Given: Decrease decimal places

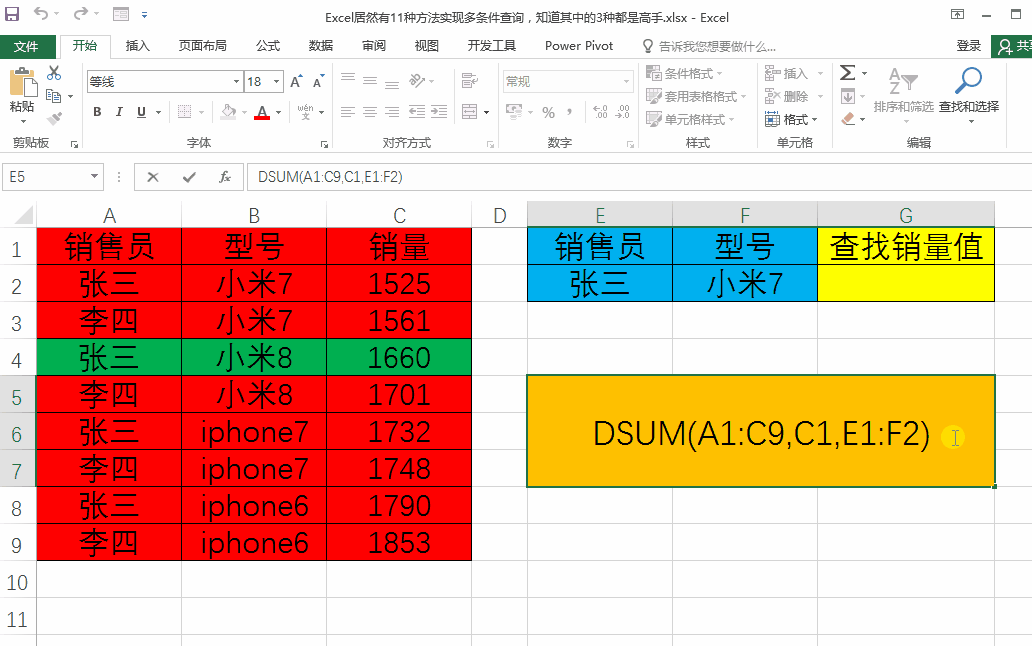Looking at the screenshot, I should coord(623,112).
